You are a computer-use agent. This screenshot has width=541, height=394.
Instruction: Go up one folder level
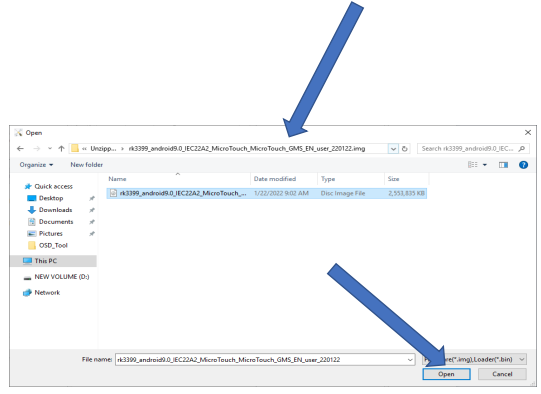(61, 149)
